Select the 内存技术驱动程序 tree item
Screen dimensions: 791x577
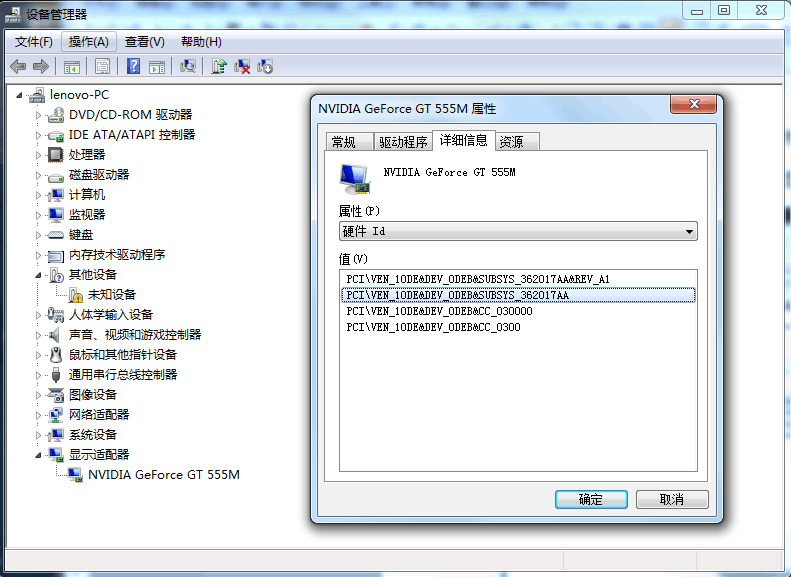[117, 255]
